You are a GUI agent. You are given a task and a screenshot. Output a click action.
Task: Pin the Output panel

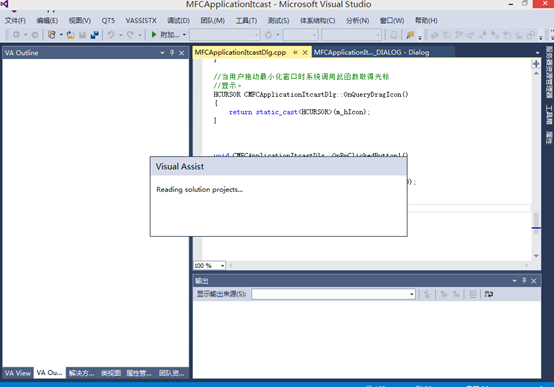tap(524, 281)
